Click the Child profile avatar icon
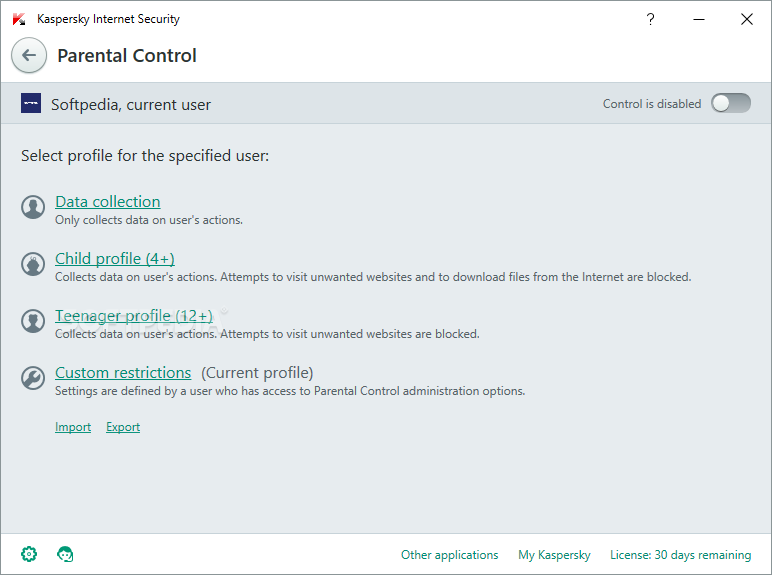This screenshot has width=772, height=575. point(33,264)
